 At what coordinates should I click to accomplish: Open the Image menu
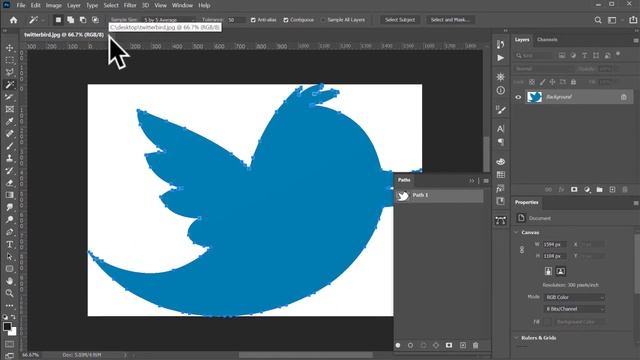[53, 5]
